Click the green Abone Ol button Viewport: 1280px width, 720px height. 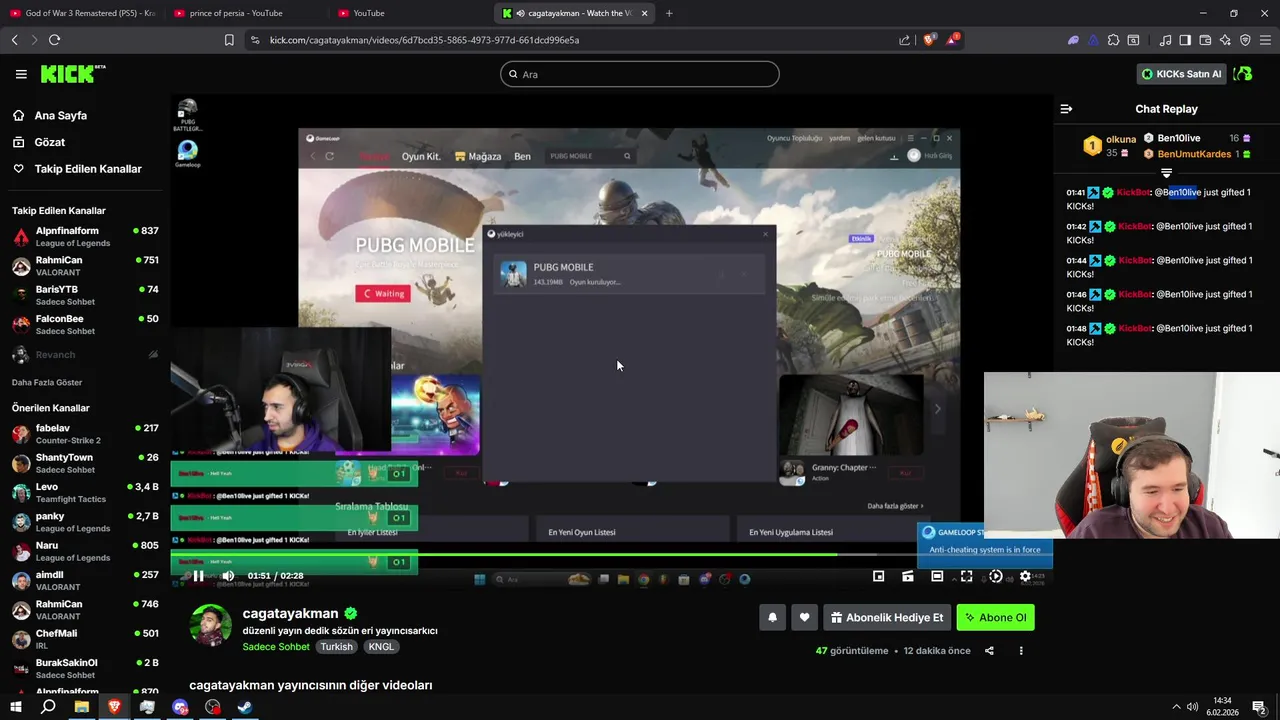pos(995,618)
